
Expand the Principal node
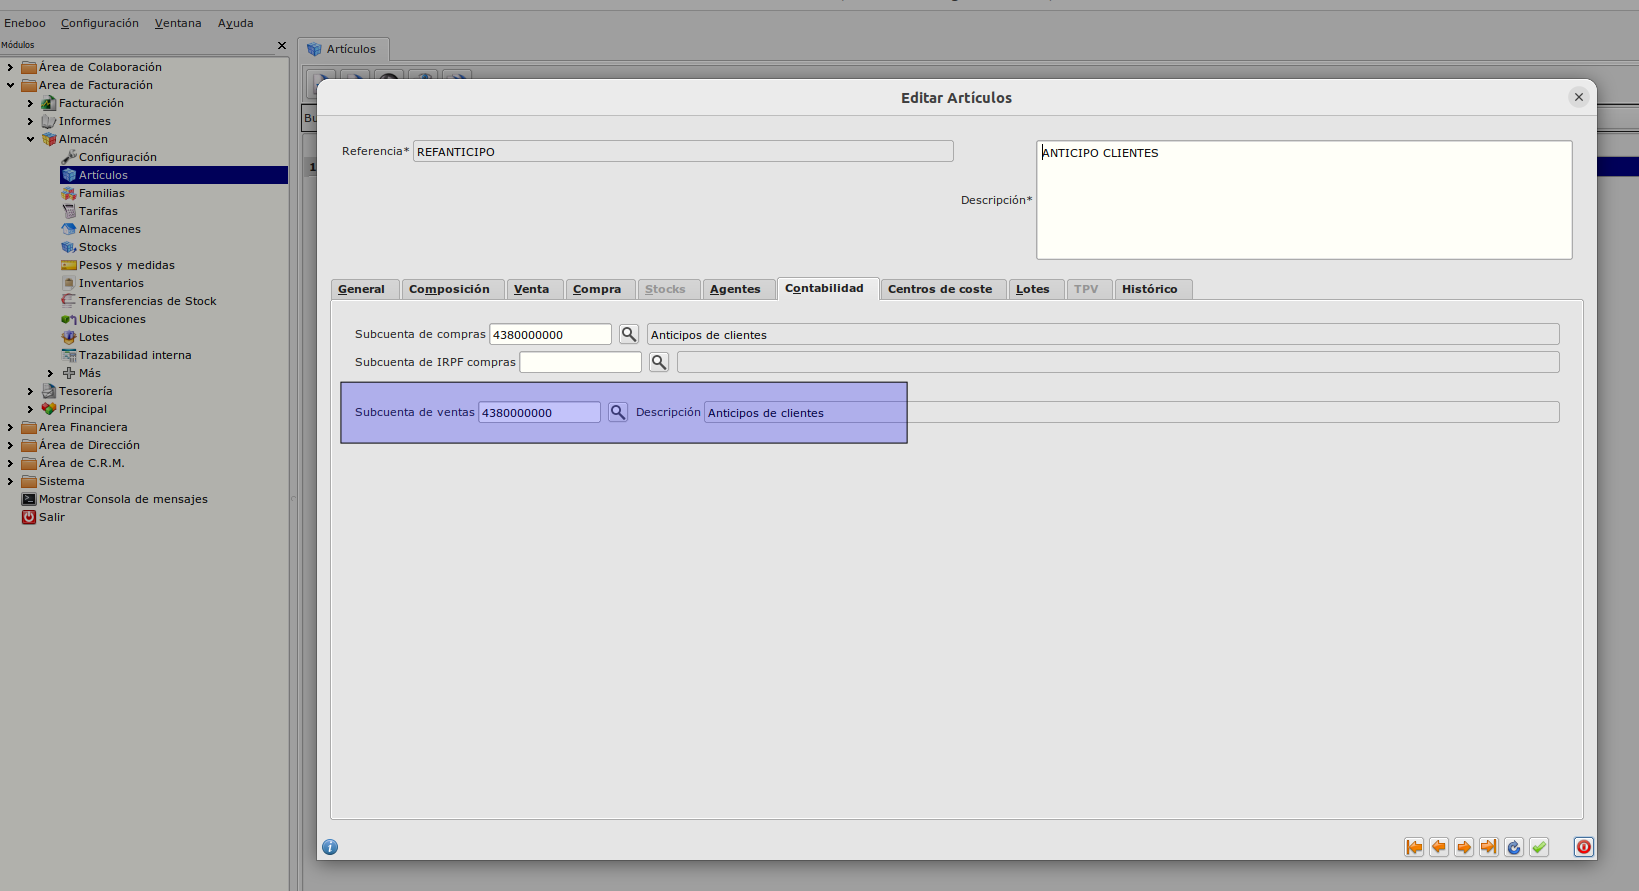point(30,409)
